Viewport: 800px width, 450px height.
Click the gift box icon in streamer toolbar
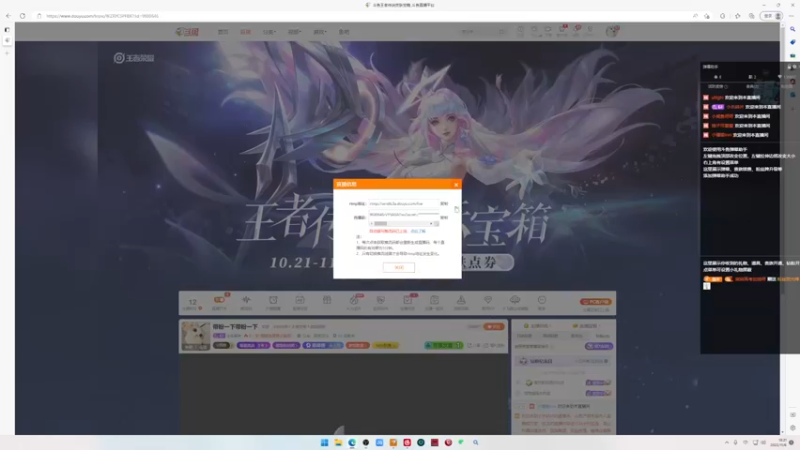pos(327,301)
